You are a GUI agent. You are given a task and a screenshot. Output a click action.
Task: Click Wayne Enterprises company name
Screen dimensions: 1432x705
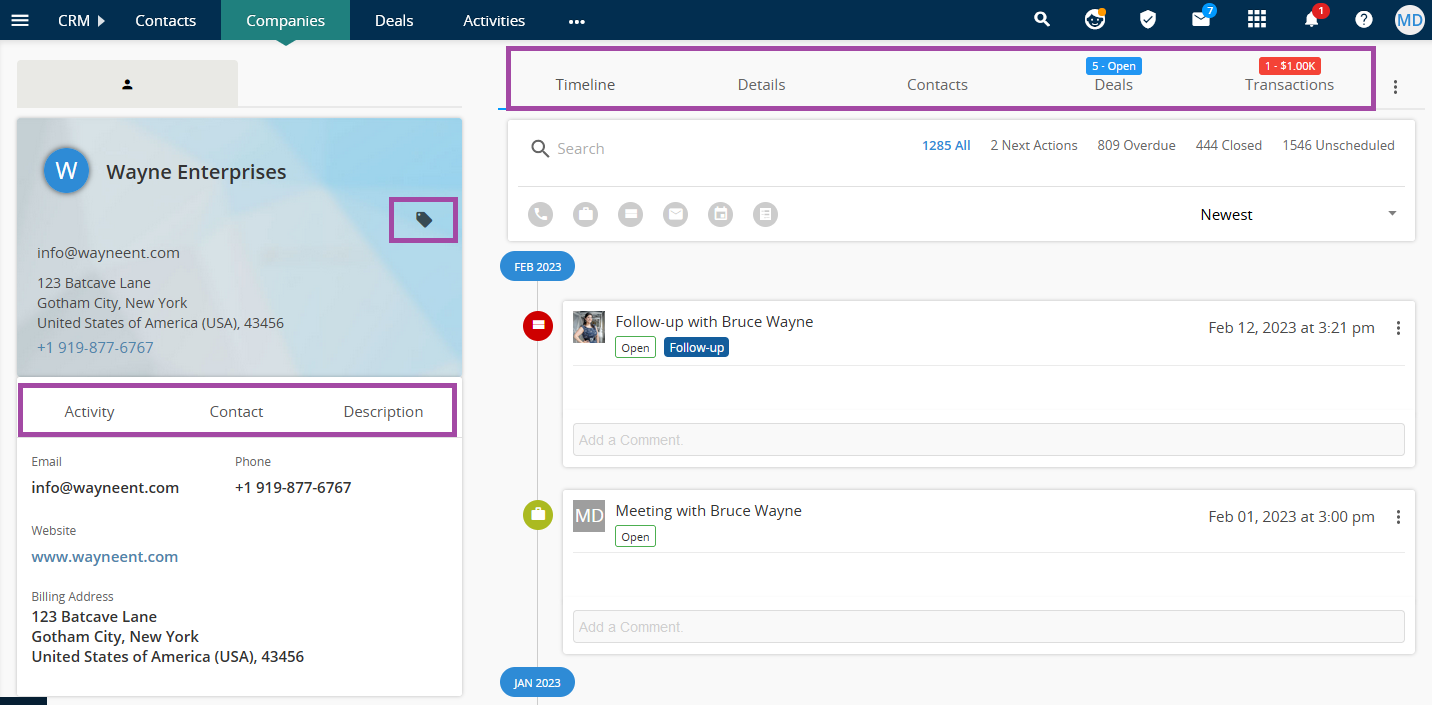(x=196, y=172)
